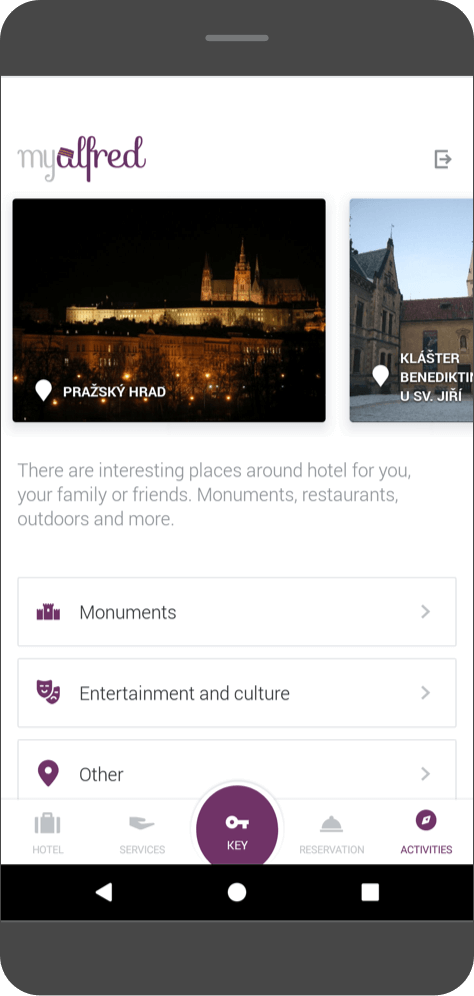Viewport: 474px width, 996px height.
Task: Open the Monuments category row
Action: click(237, 612)
